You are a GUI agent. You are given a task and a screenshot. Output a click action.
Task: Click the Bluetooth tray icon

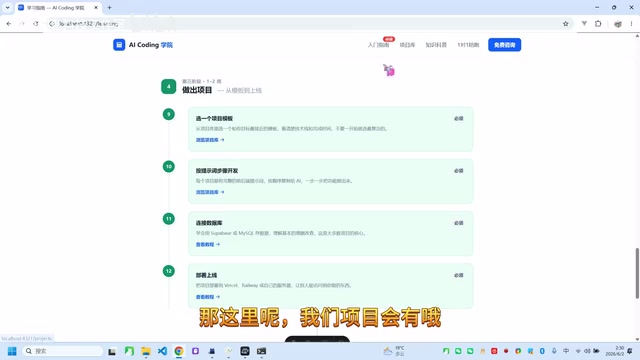point(542,351)
